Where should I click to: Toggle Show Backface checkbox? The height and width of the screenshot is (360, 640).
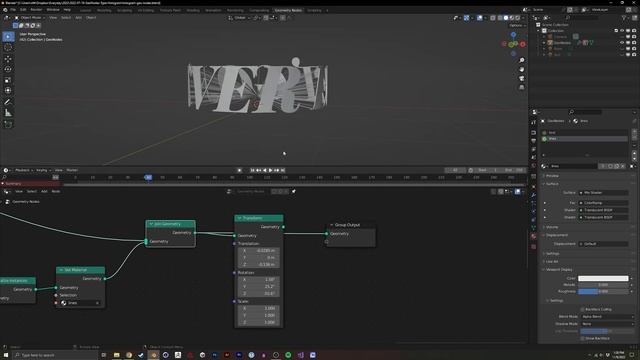click(582, 338)
